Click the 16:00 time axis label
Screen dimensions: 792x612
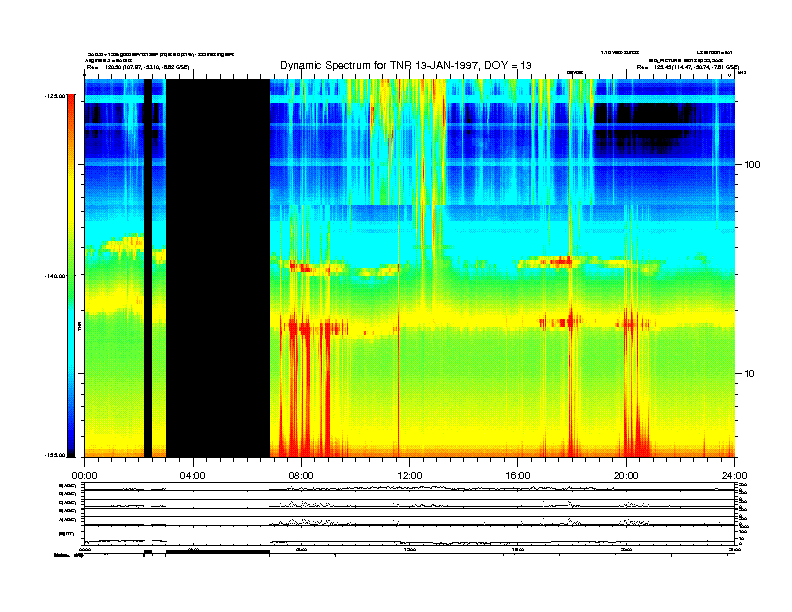click(518, 476)
